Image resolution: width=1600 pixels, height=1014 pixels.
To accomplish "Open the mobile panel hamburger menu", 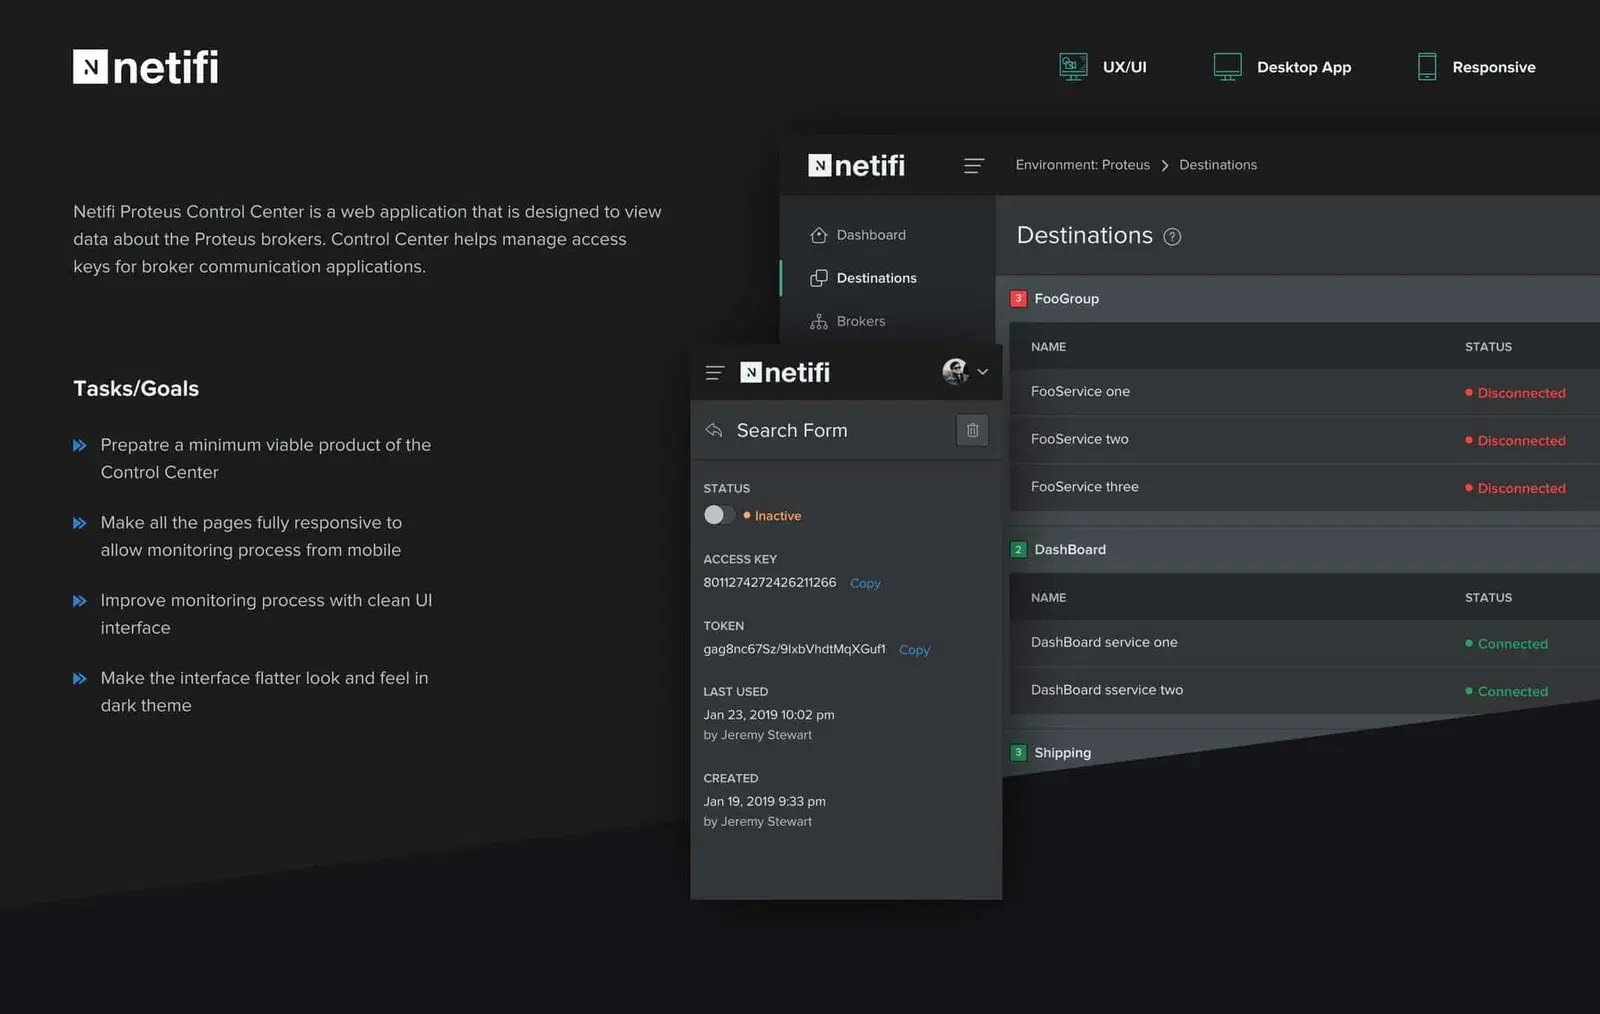I will (x=714, y=373).
